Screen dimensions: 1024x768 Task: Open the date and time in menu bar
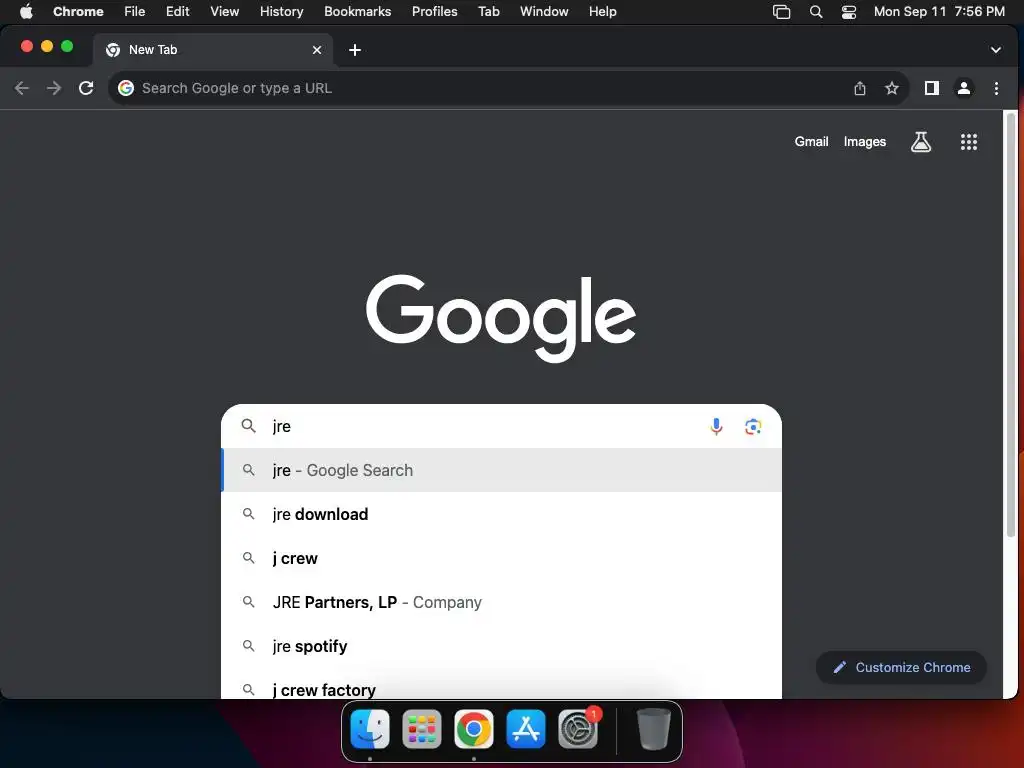pos(939,12)
